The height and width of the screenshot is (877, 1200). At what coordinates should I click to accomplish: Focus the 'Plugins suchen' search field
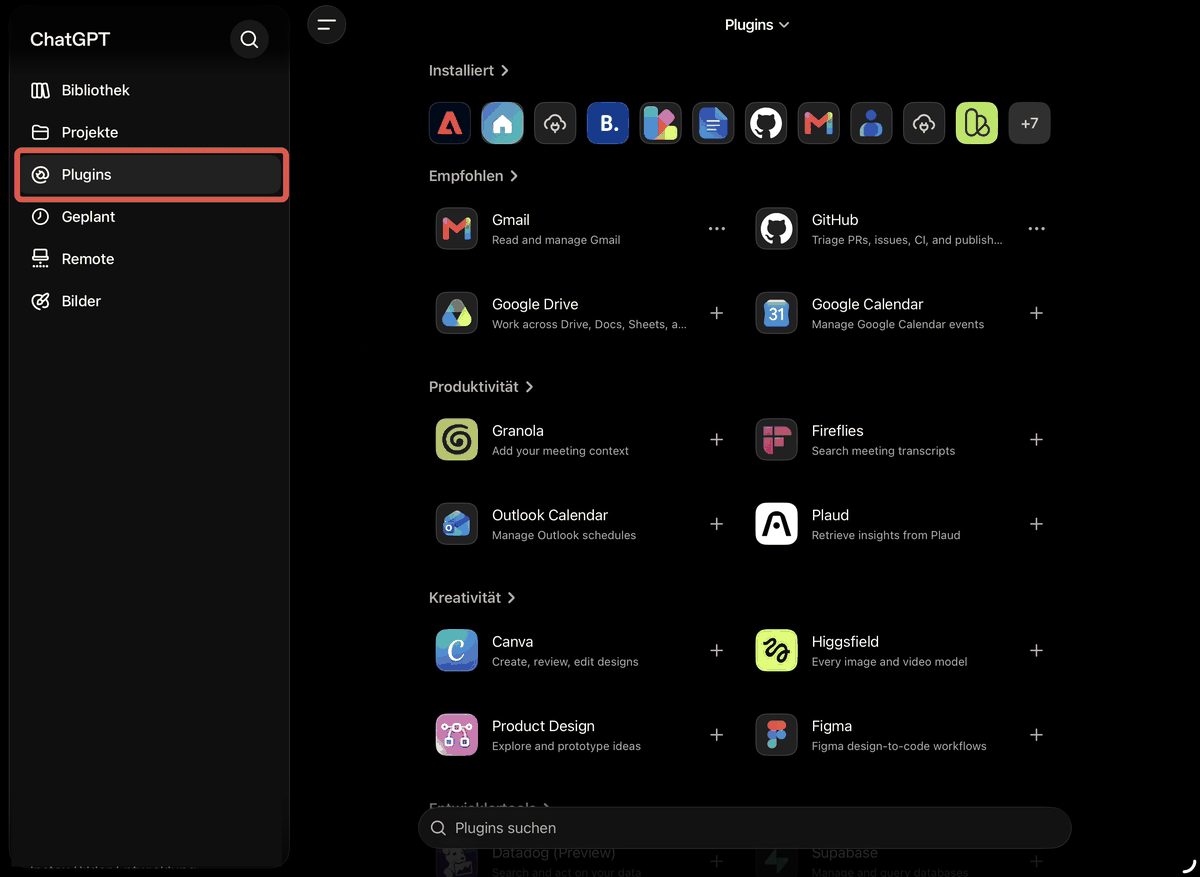coord(744,828)
